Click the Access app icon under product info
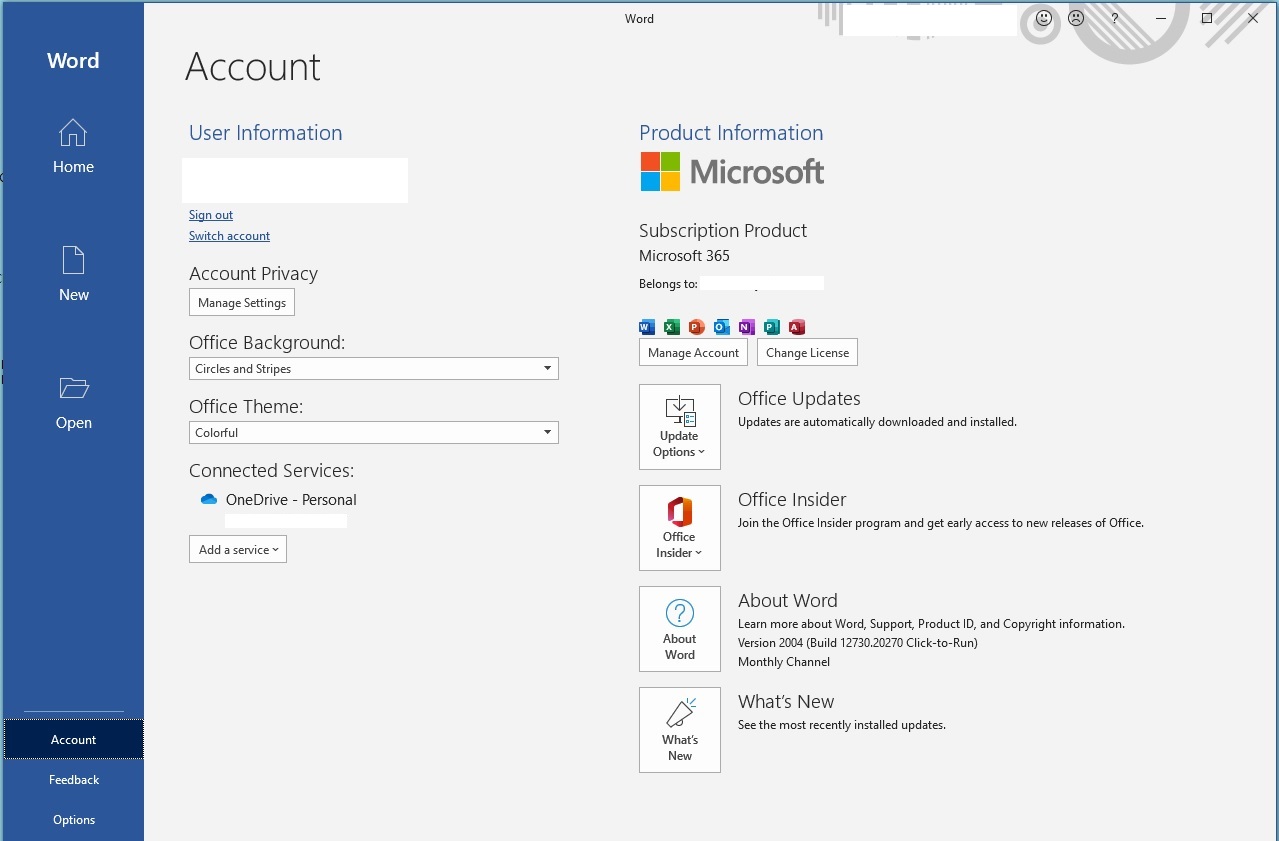The height and width of the screenshot is (841, 1279). tap(797, 327)
